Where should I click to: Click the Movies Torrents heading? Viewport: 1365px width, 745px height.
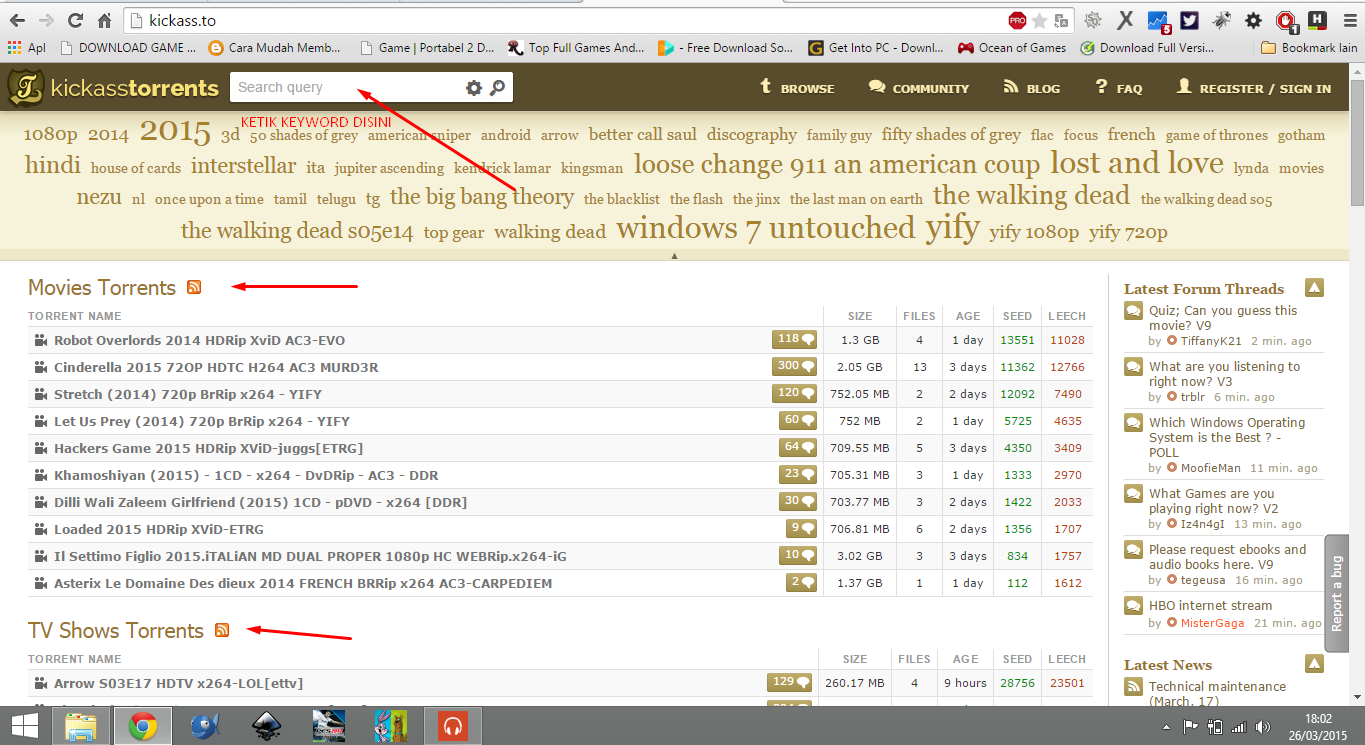[102, 287]
